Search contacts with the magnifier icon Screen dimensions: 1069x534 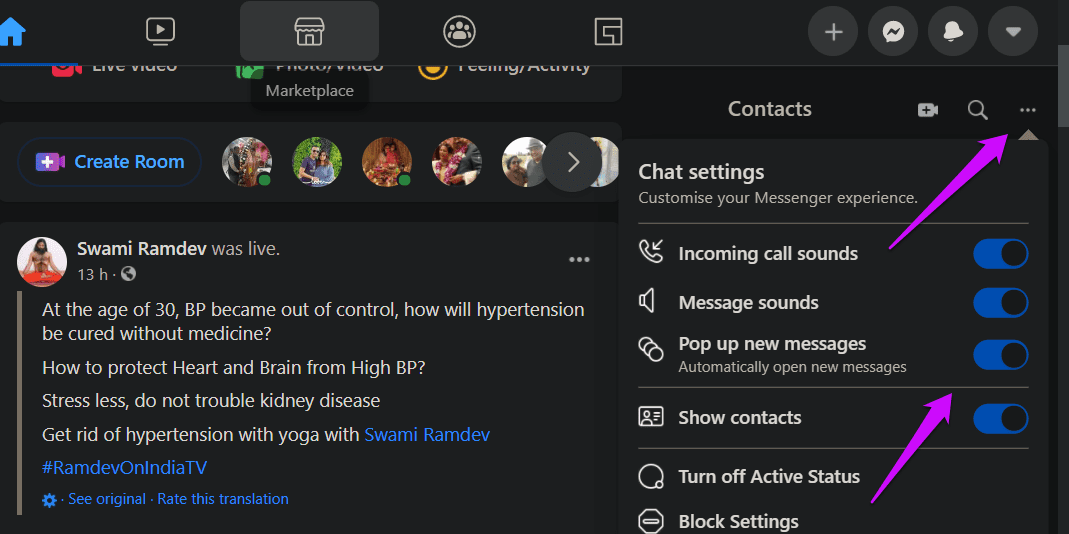pyautogui.click(x=978, y=110)
